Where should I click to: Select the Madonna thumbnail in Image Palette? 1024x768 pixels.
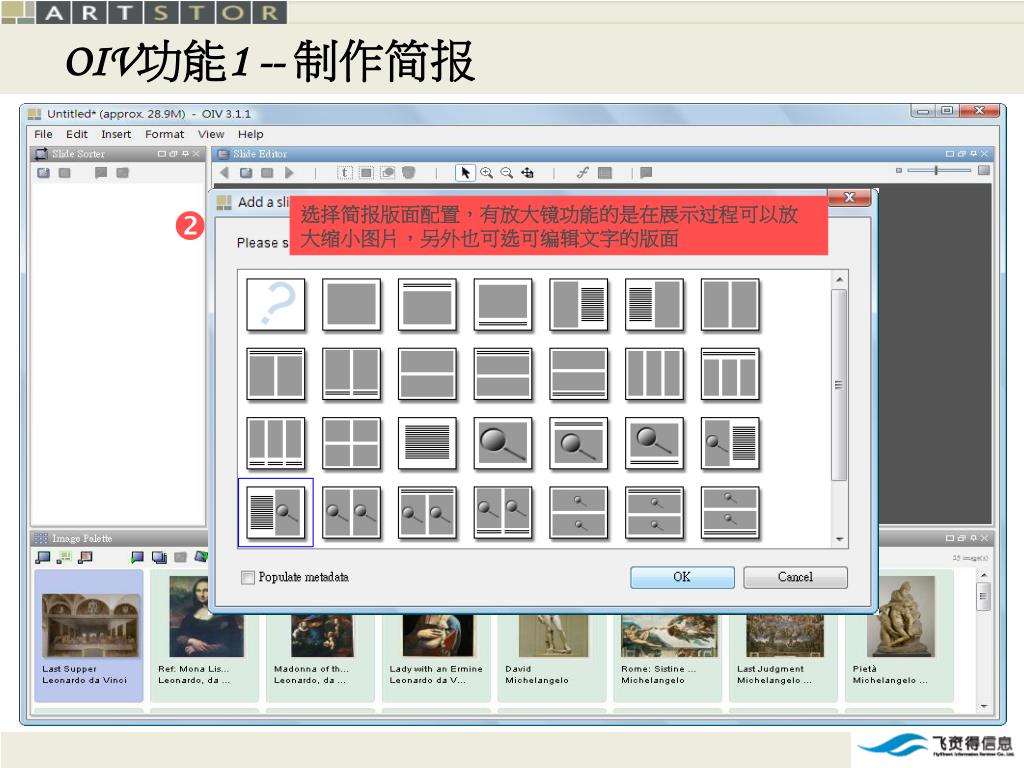(x=320, y=658)
